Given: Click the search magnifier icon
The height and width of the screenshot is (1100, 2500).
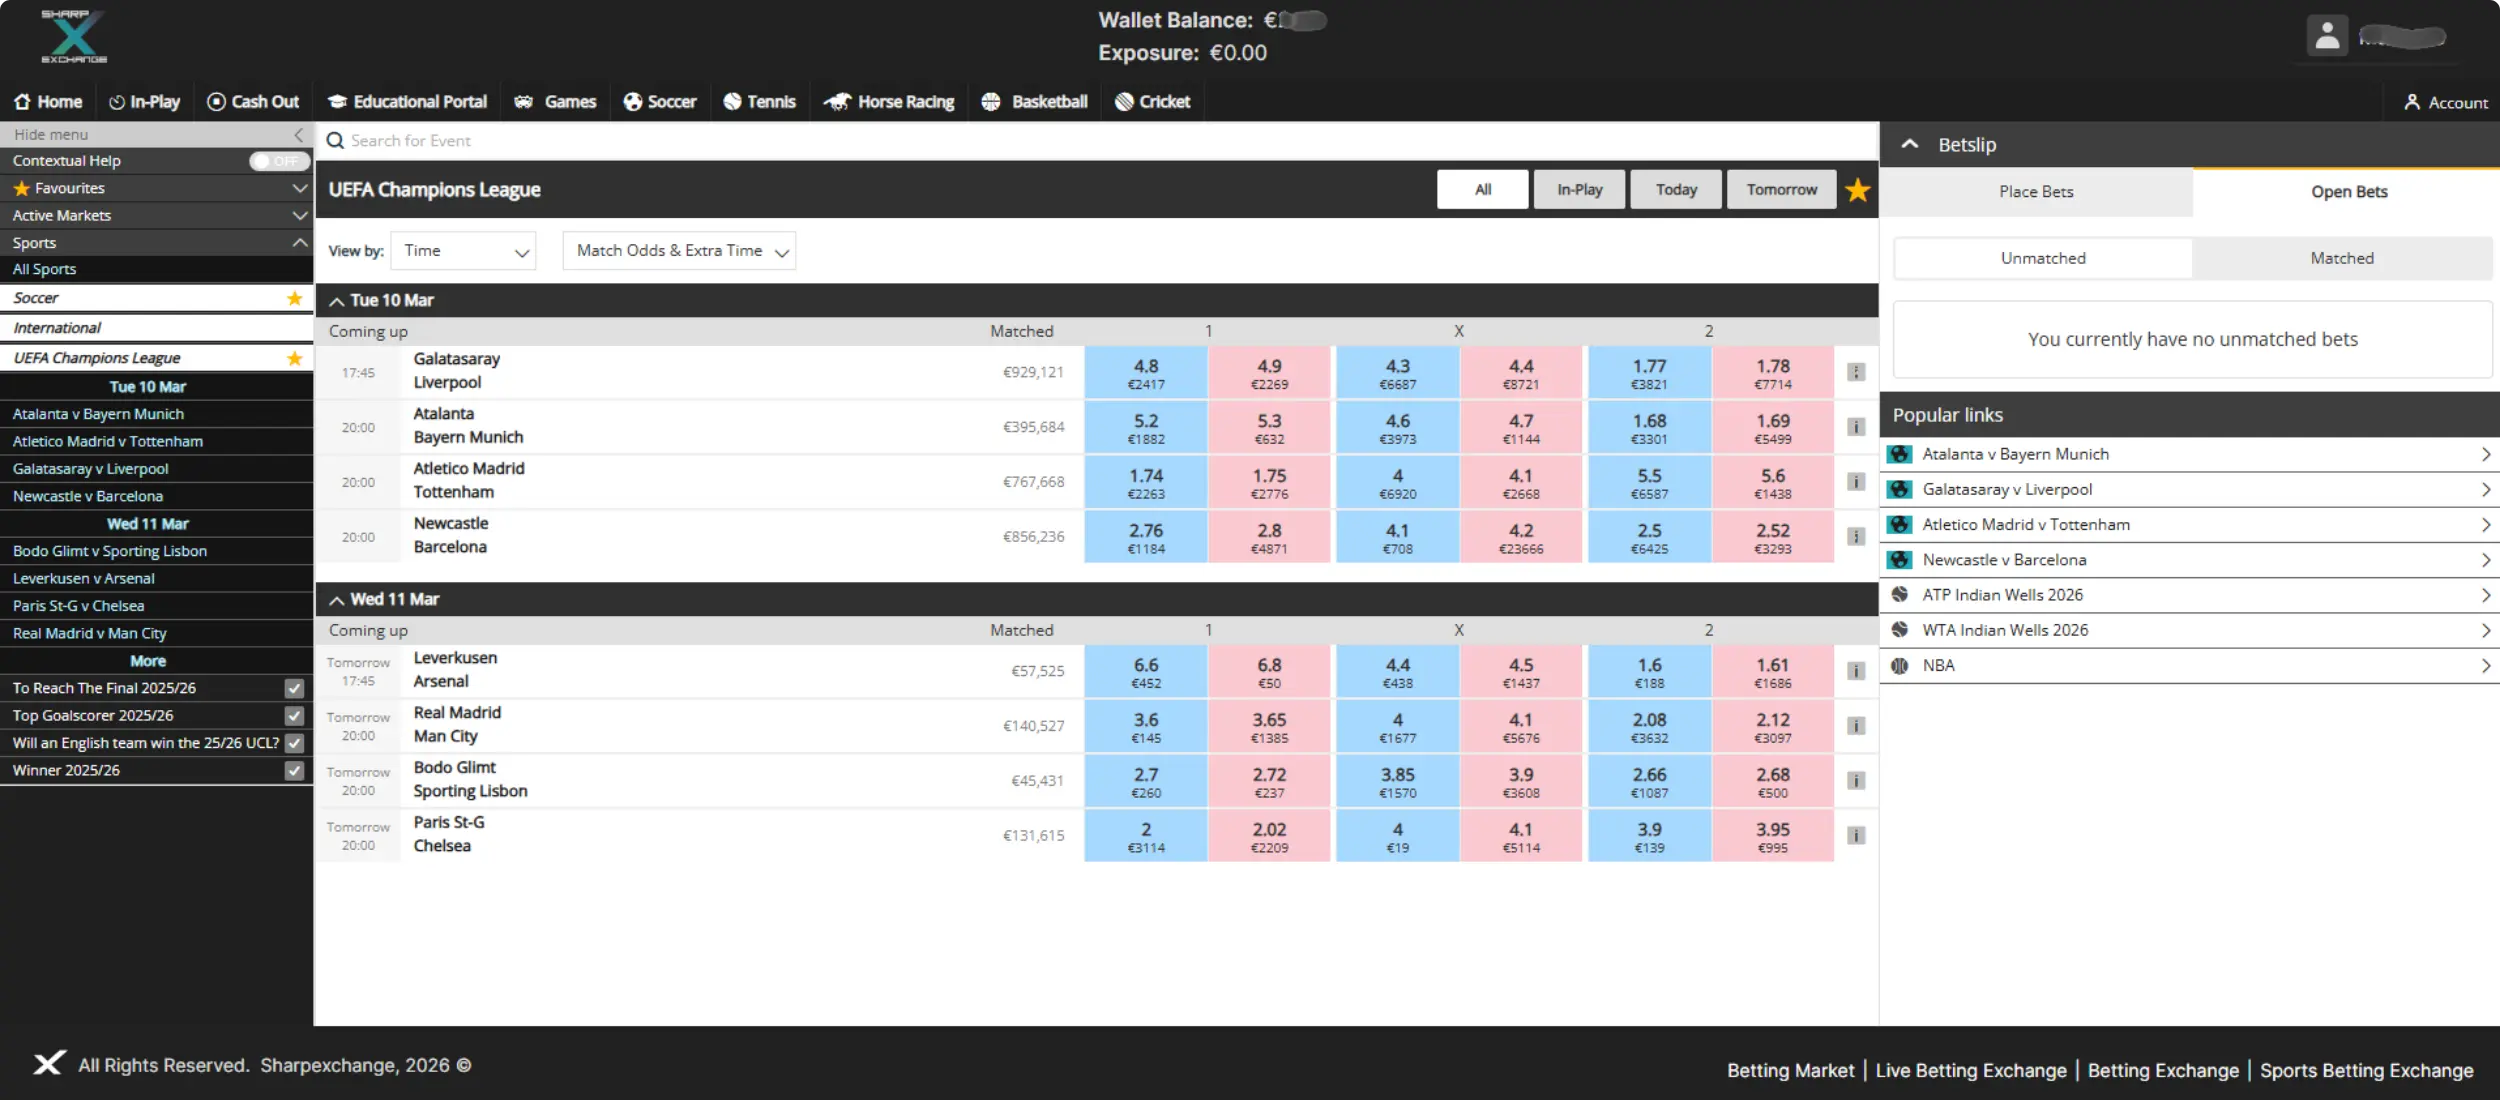Looking at the screenshot, I should [335, 141].
